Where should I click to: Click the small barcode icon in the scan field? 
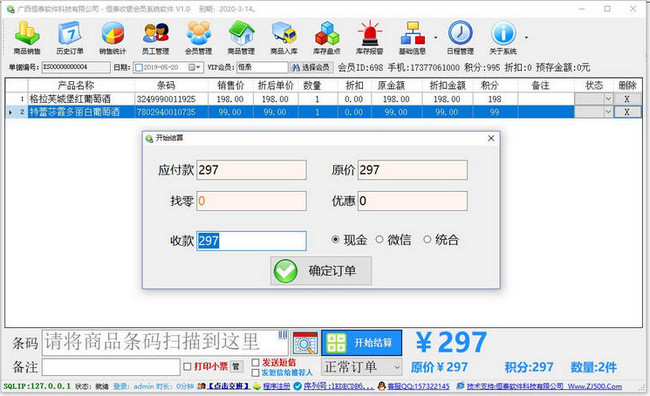pos(283,334)
